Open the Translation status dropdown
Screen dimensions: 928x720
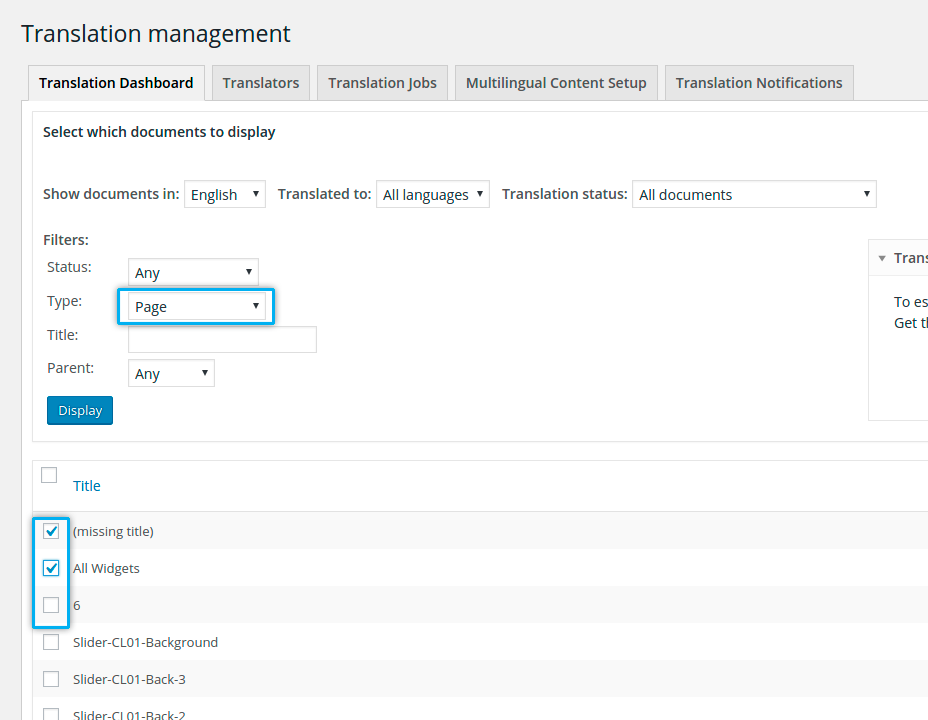(754, 194)
